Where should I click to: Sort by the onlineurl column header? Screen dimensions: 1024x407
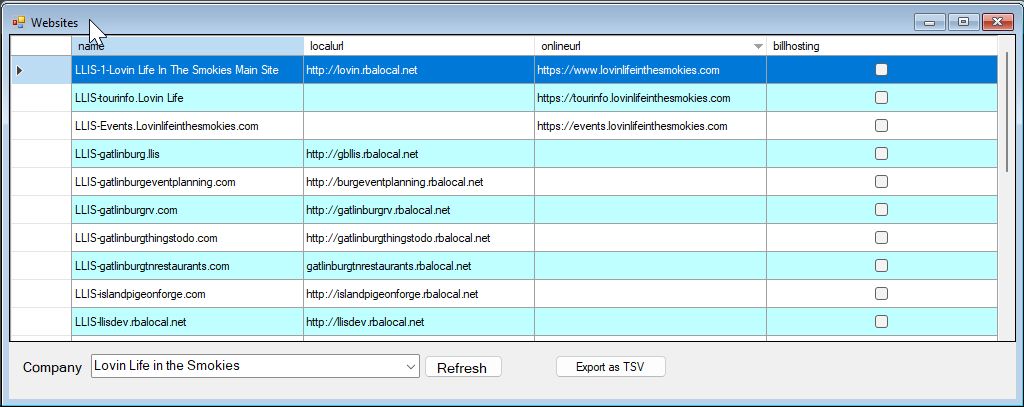(650, 46)
